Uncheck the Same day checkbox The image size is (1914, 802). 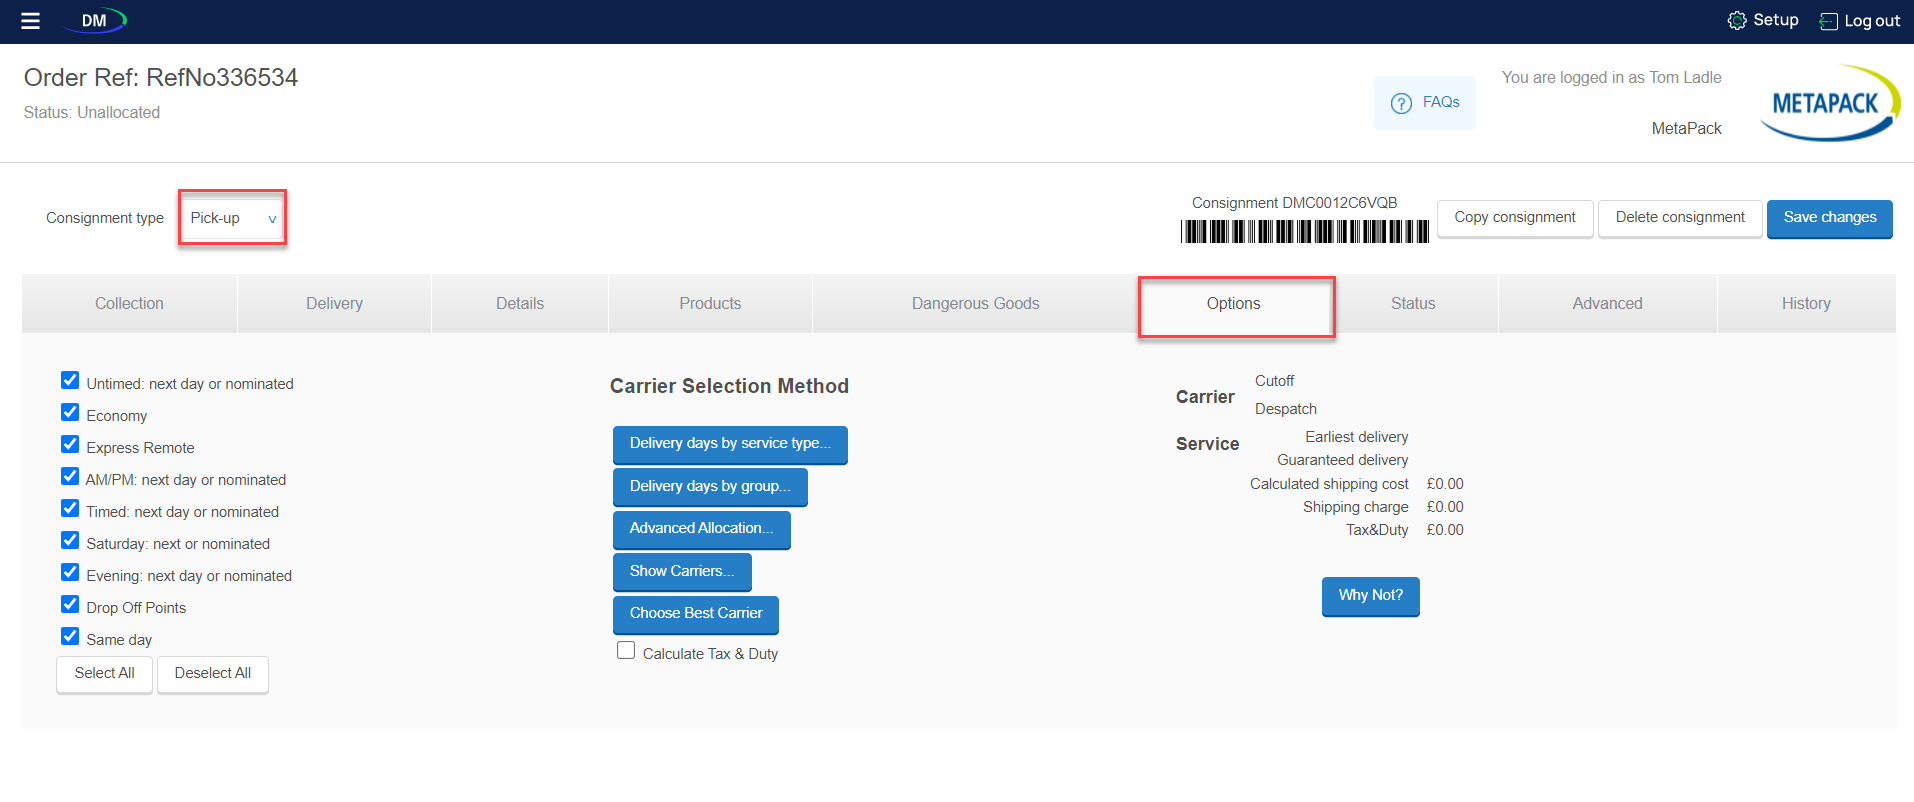[x=70, y=637]
